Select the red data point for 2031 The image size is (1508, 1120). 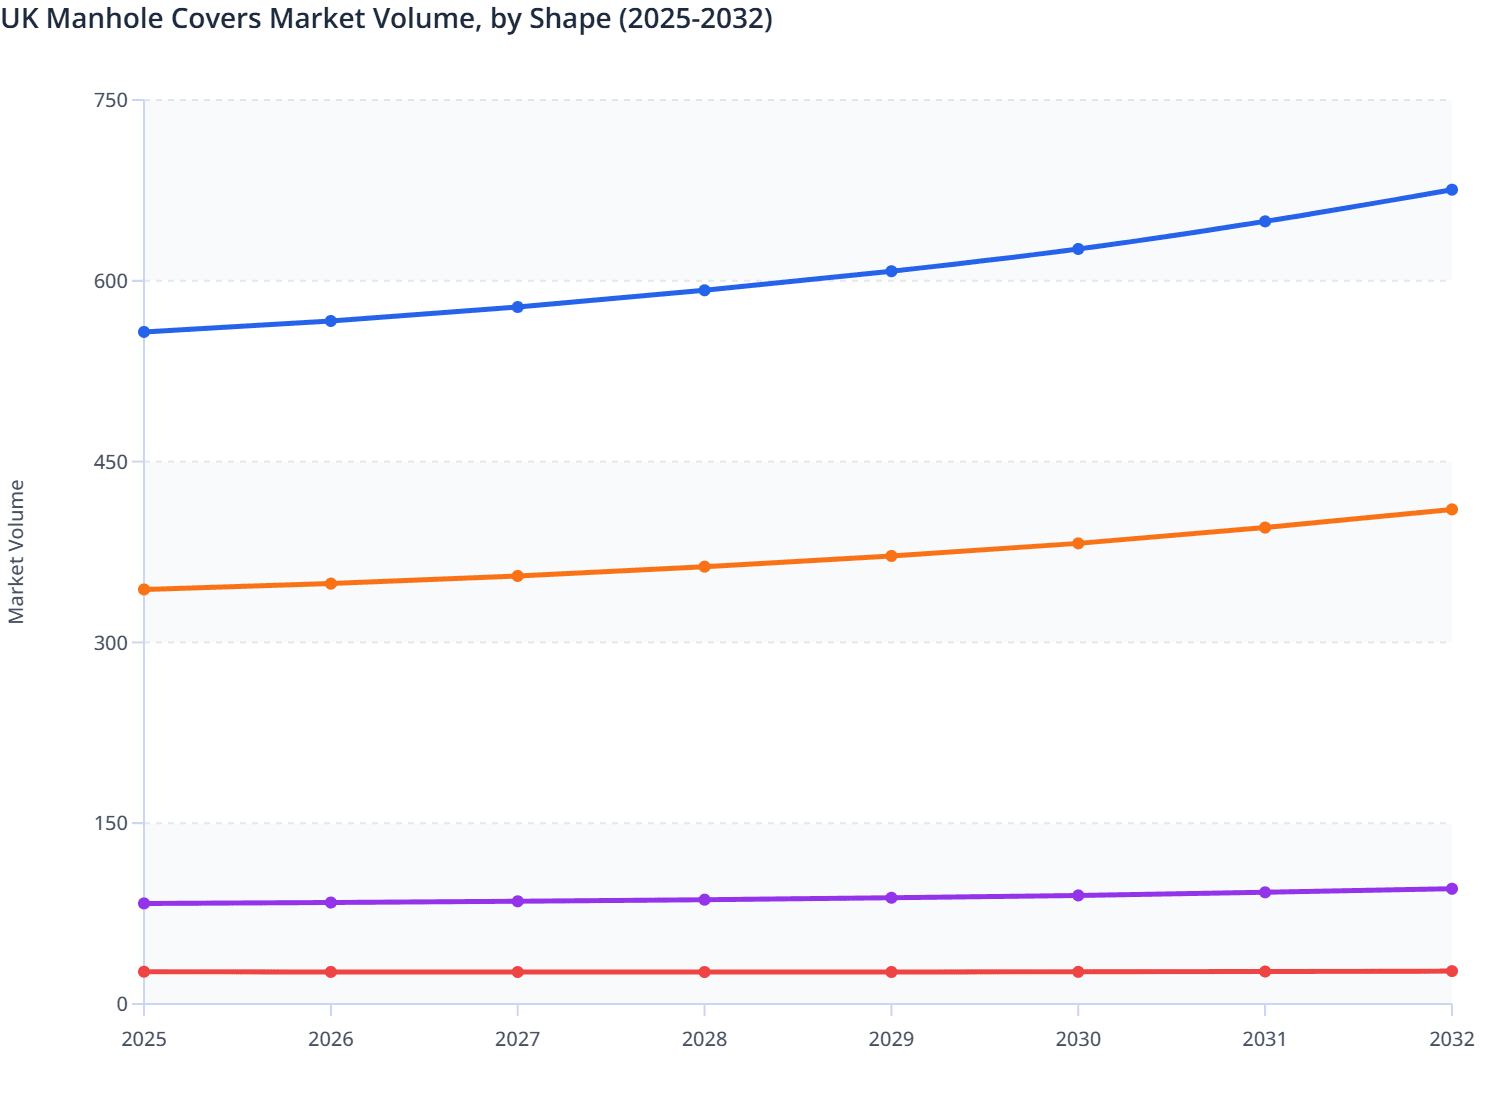[1265, 972]
